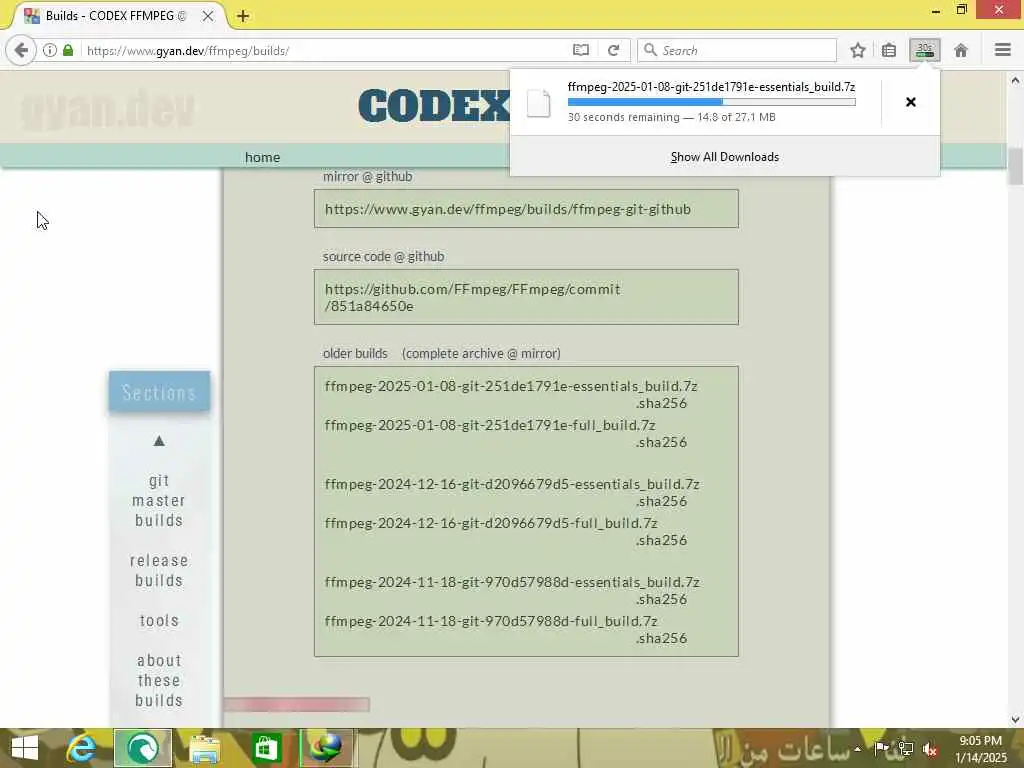Download ffmpeg-2024-12-16 essentials_build.7z
Viewport: 1024px width, 768px height.
click(512, 484)
